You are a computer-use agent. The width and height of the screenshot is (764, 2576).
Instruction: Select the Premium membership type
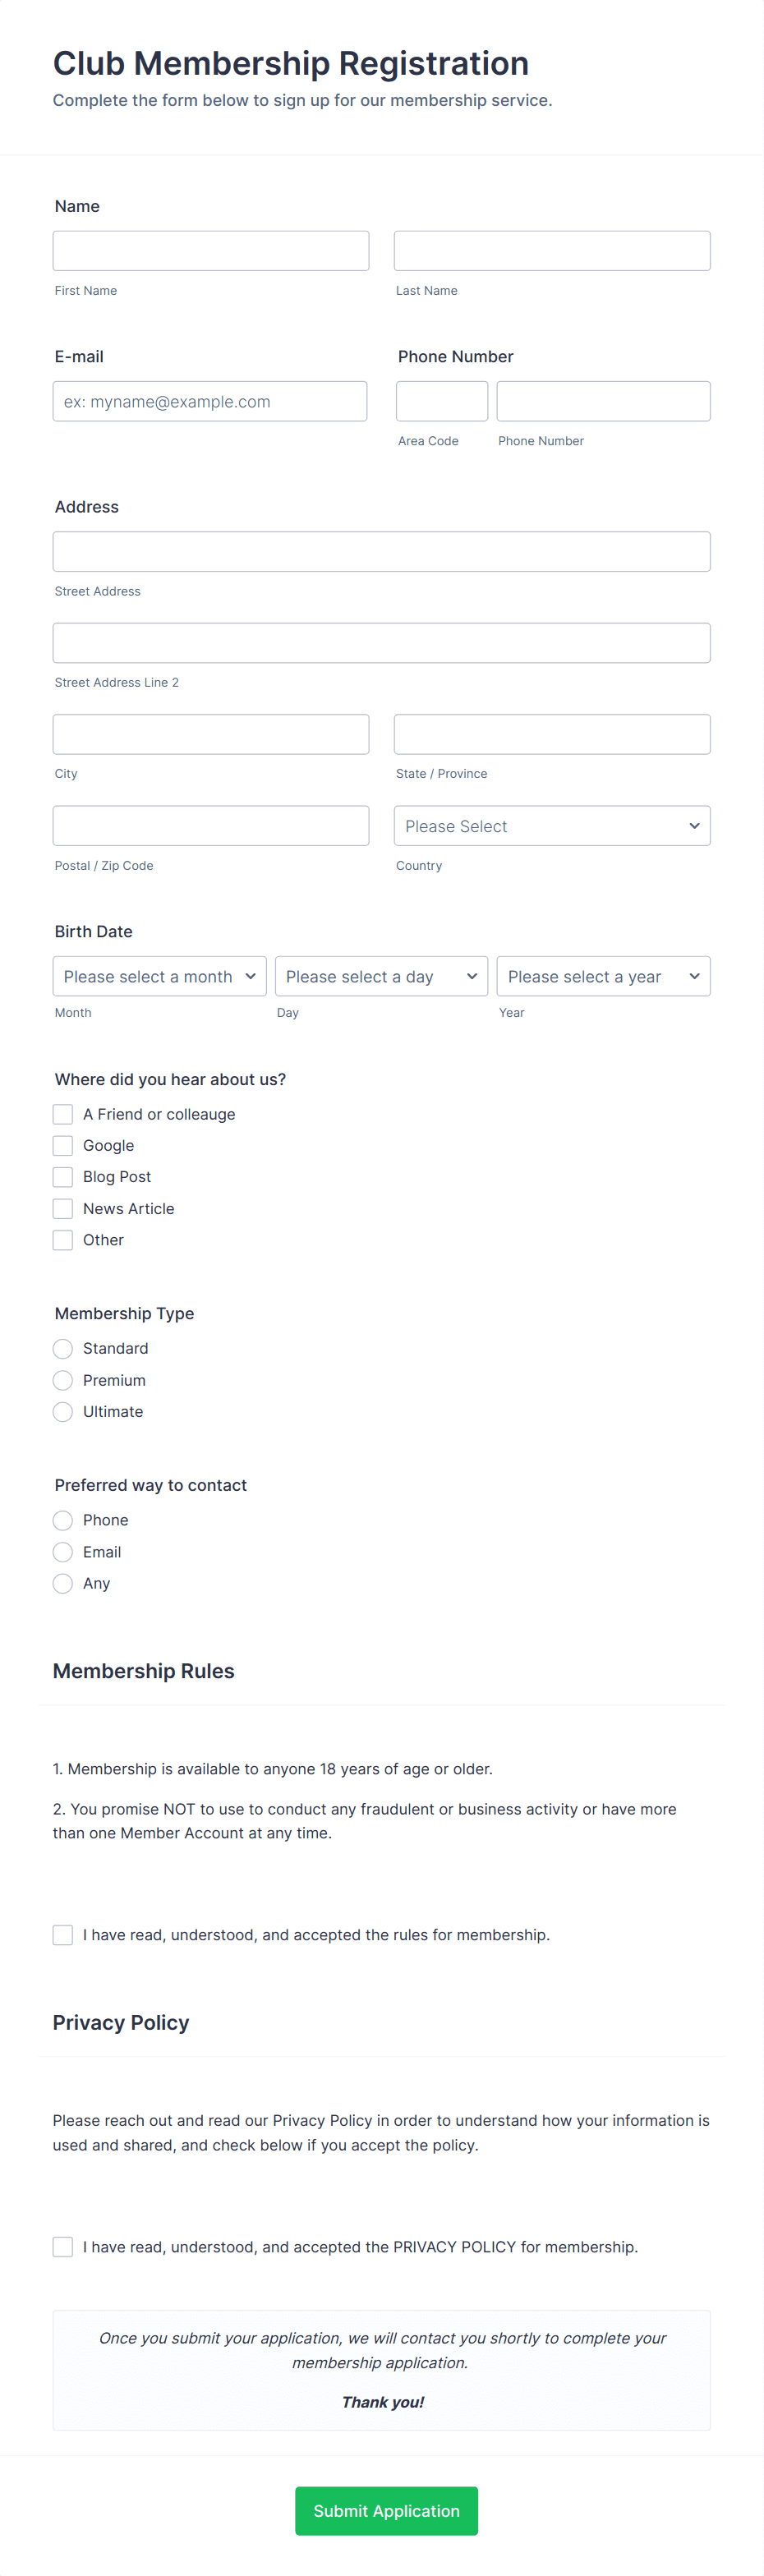[x=62, y=1380]
